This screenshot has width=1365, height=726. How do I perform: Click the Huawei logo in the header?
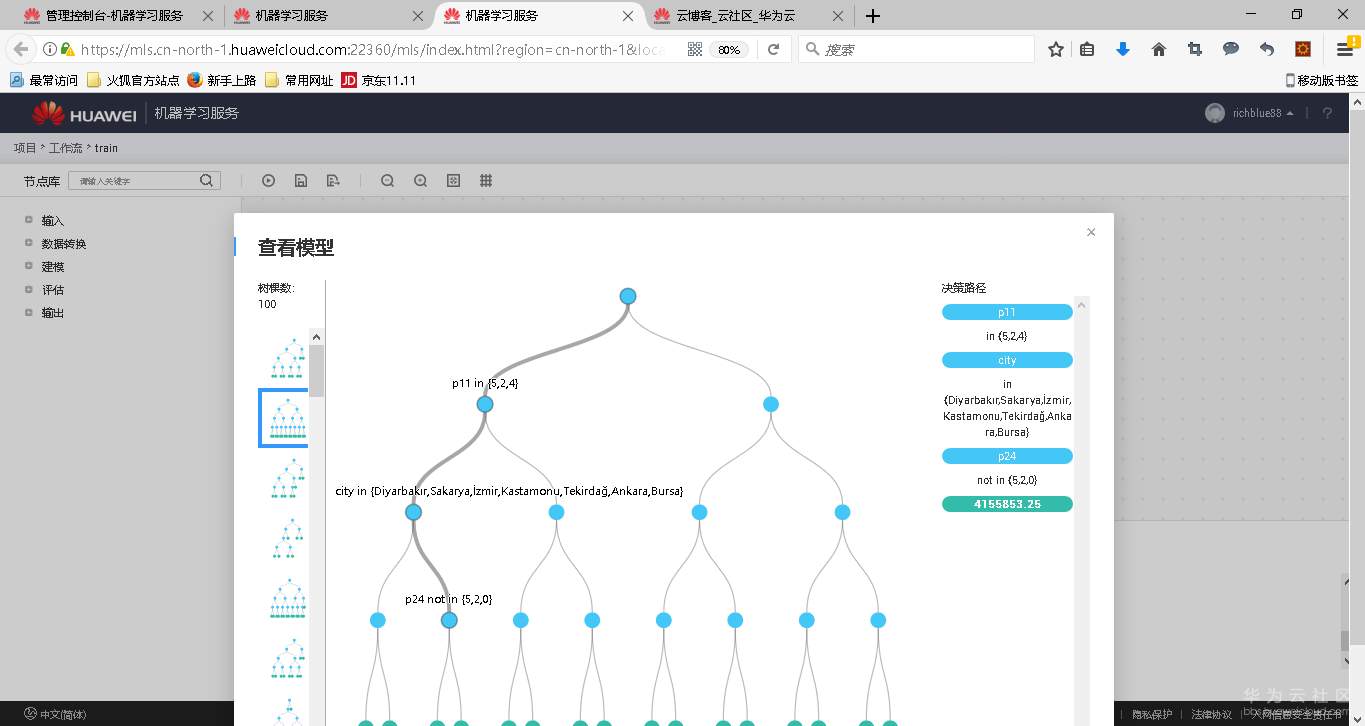[x=85, y=114]
